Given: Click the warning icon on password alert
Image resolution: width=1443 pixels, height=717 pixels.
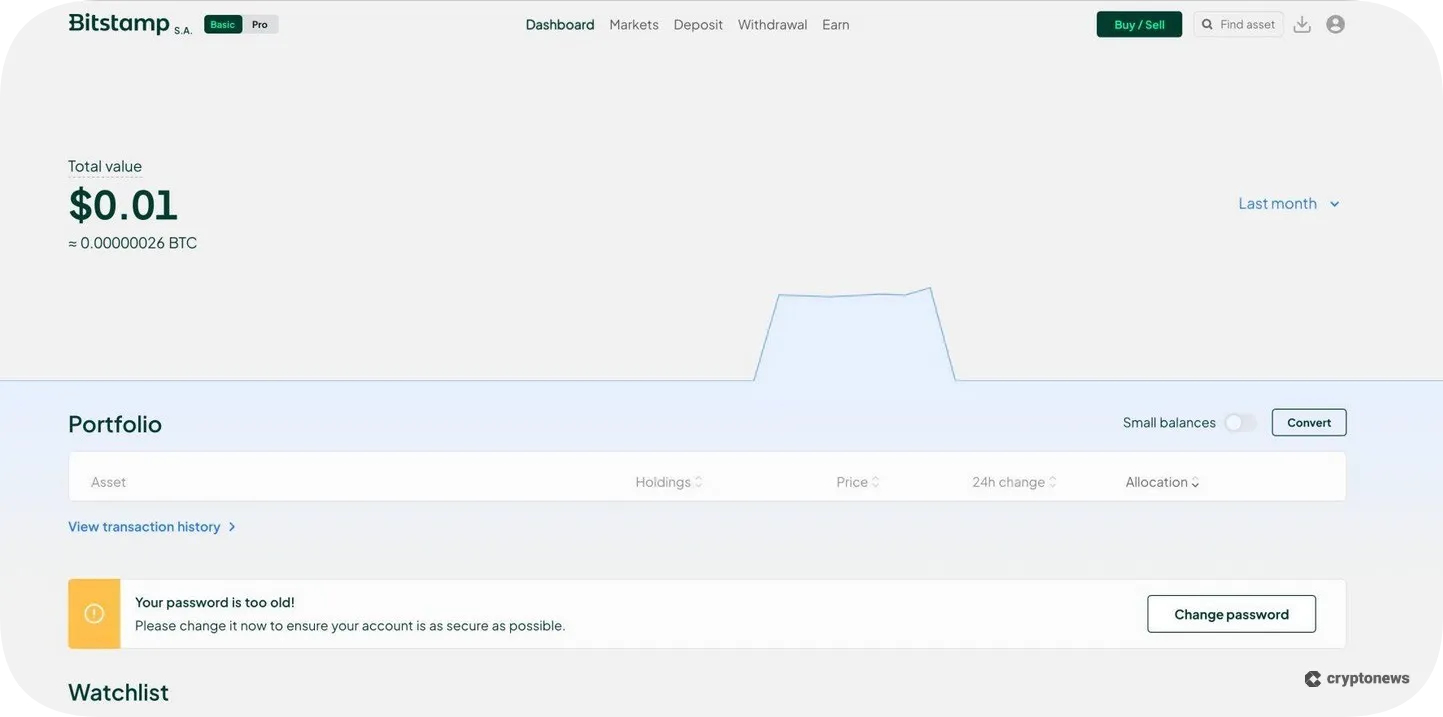Looking at the screenshot, I should coord(93,612).
